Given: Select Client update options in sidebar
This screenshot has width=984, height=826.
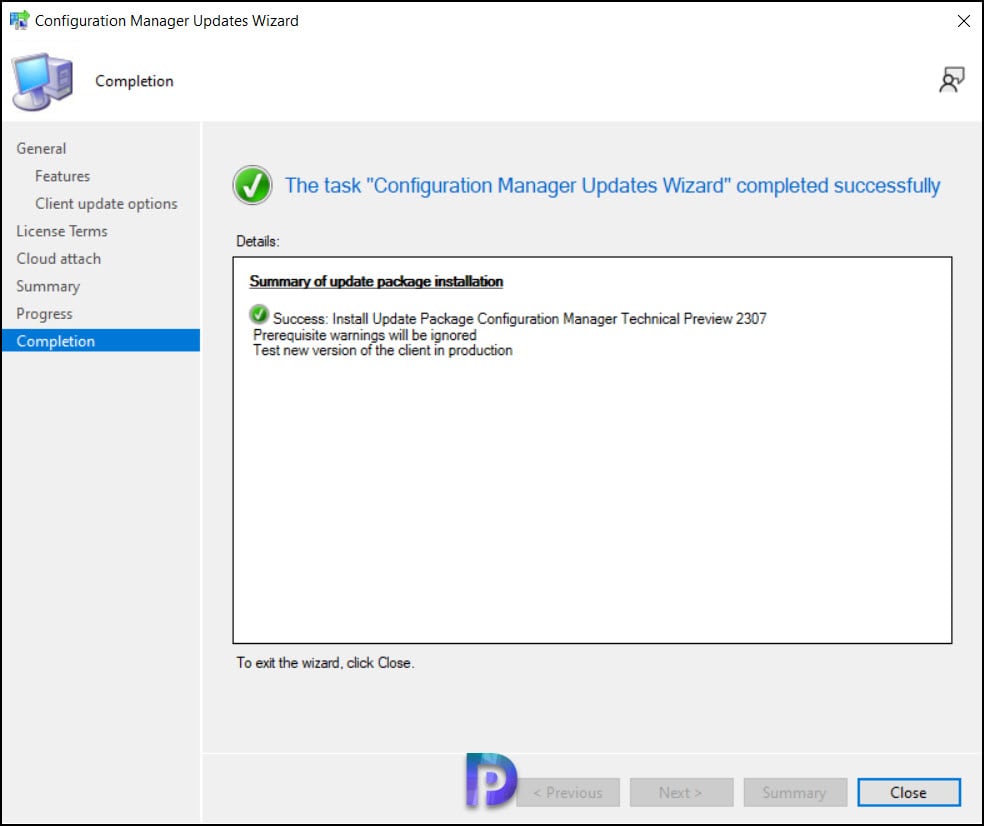Looking at the screenshot, I should click(x=106, y=204).
